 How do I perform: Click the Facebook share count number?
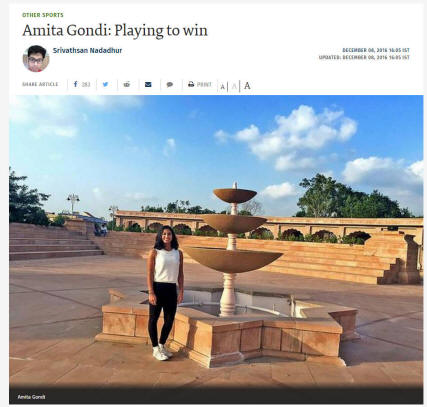86,85
